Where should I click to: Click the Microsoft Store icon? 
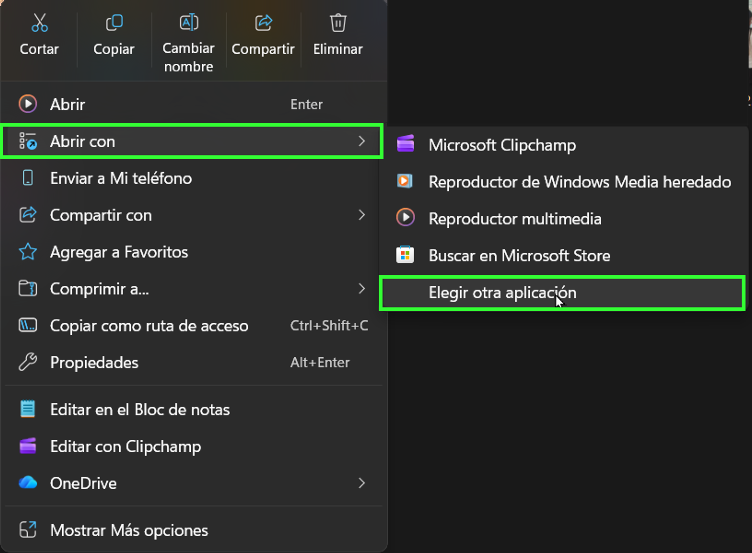[x=405, y=255]
